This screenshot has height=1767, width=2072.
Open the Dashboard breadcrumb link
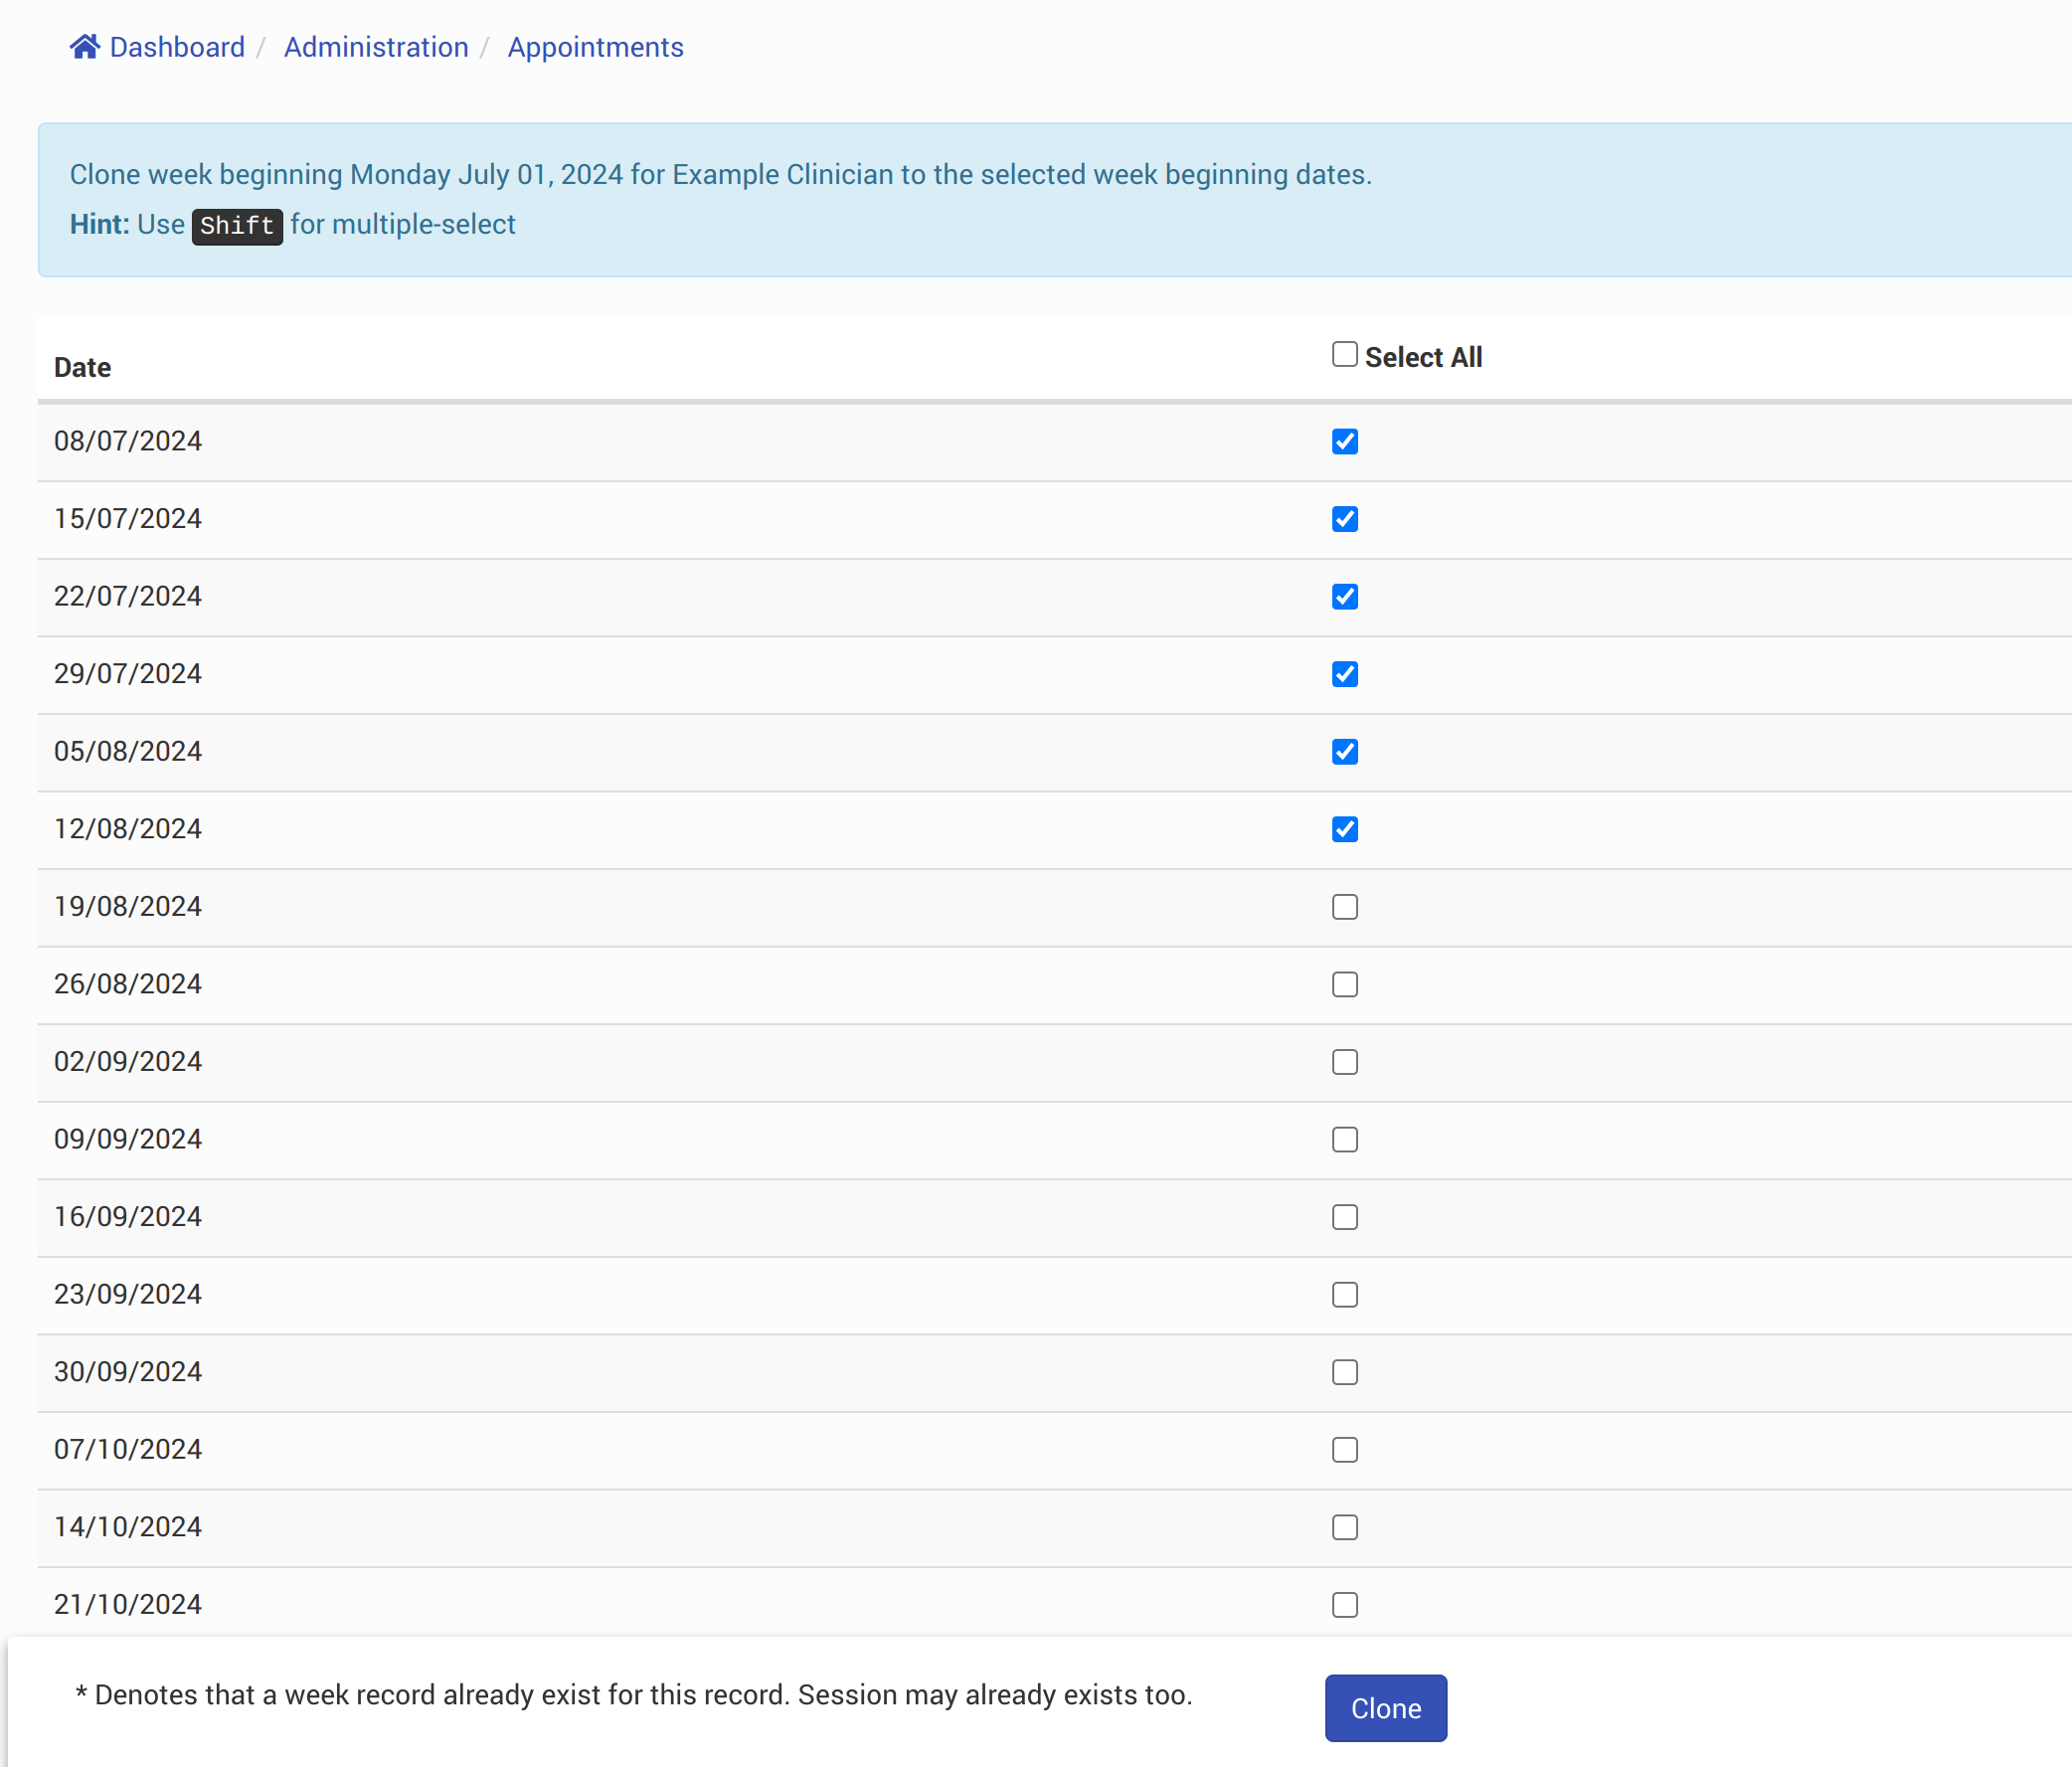pos(177,47)
